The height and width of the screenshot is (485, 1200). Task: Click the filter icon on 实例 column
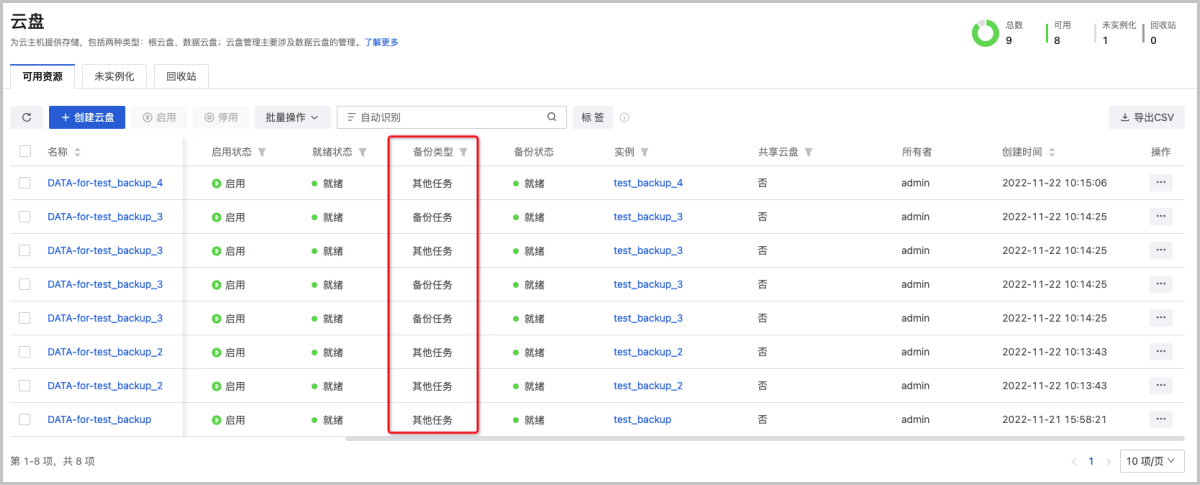645,153
